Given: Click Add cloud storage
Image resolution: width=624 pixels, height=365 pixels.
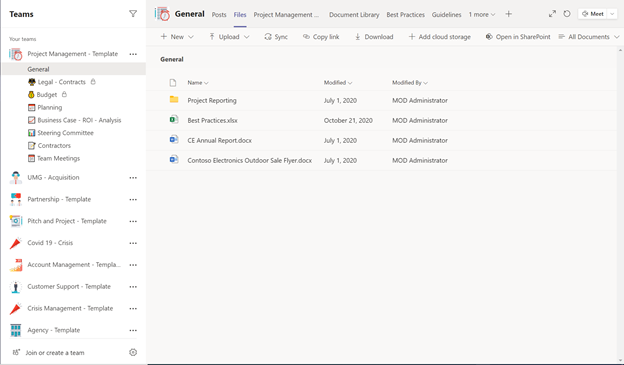Looking at the screenshot, I should pos(439,37).
